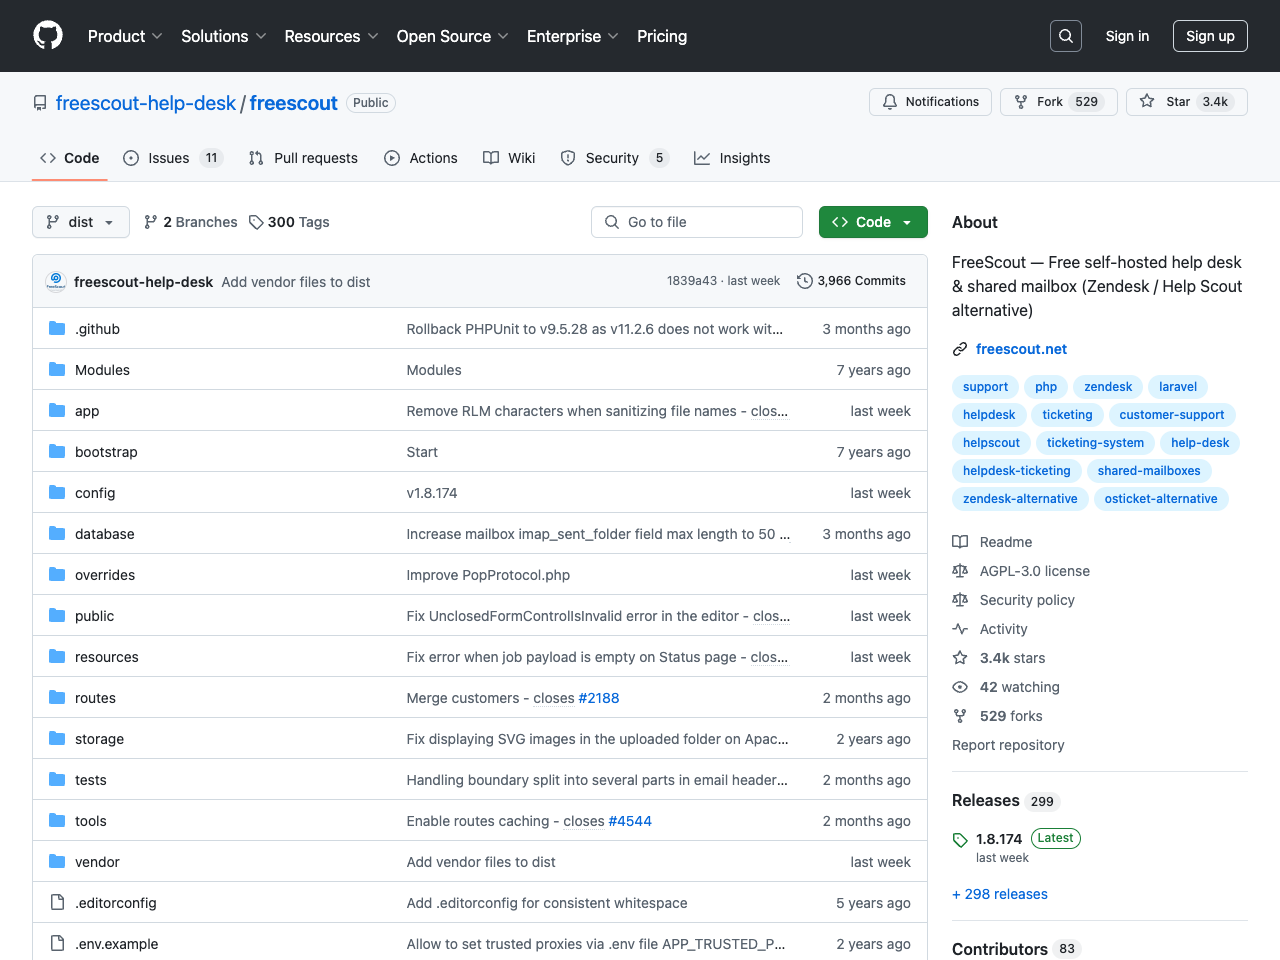
Task: Click the bootstrap folder icon
Action: [x=57, y=452]
